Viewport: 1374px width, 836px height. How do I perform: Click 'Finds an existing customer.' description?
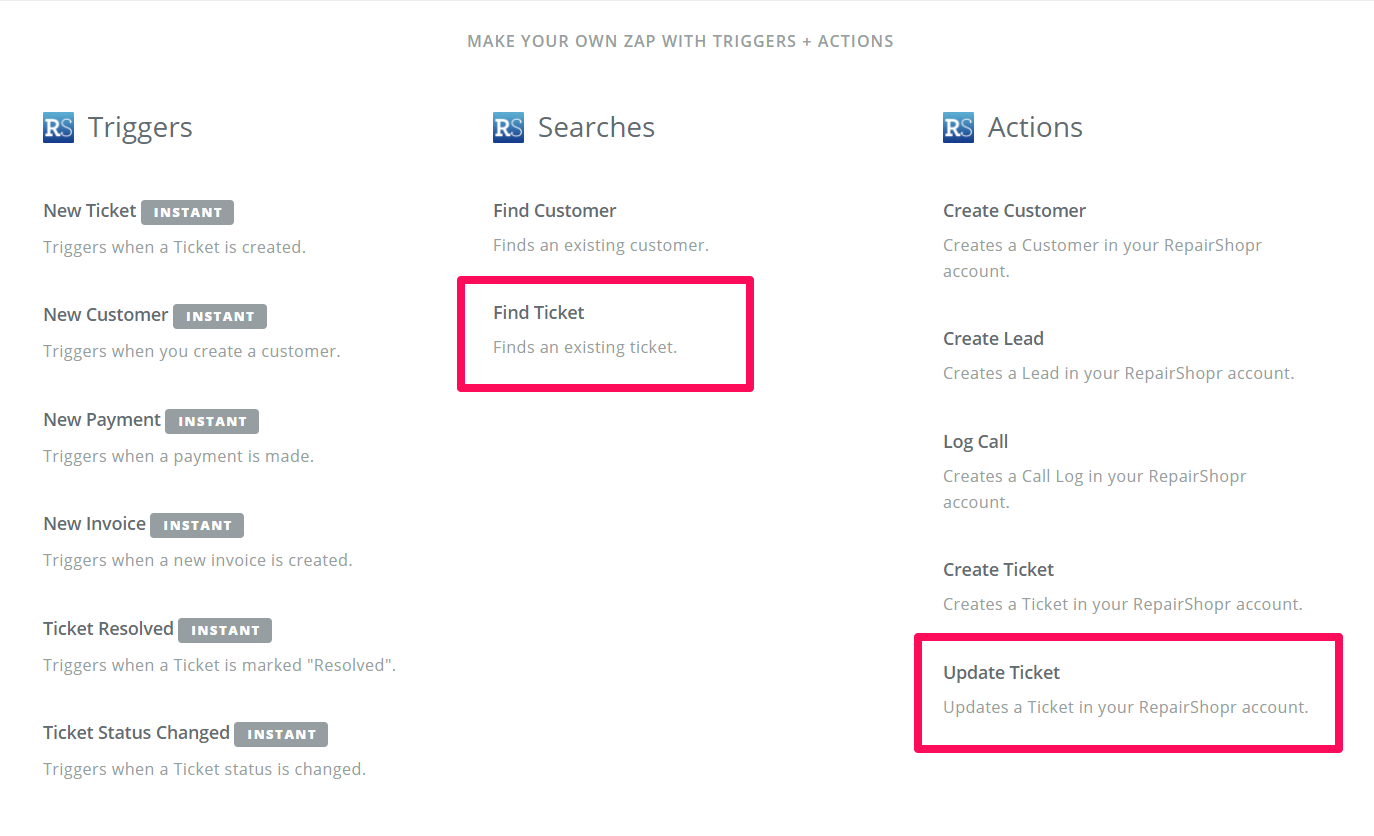[x=601, y=245]
